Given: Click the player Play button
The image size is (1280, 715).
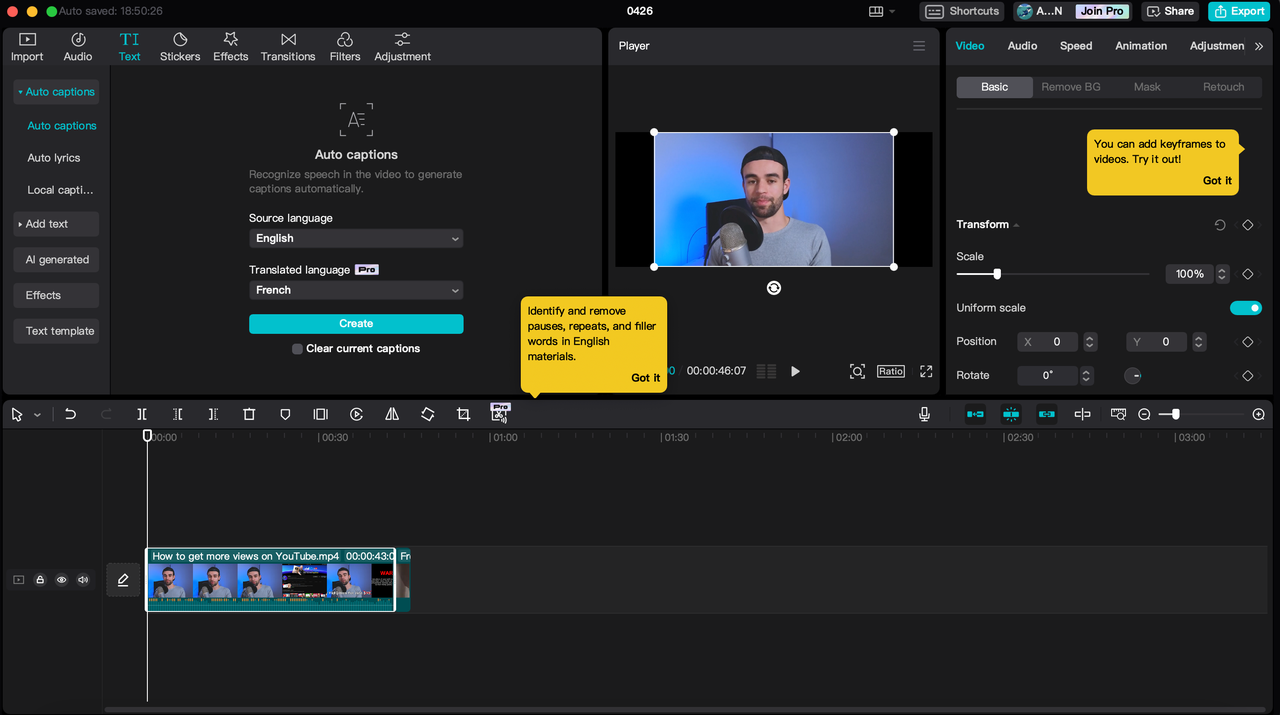Looking at the screenshot, I should (x=795, y=371).
